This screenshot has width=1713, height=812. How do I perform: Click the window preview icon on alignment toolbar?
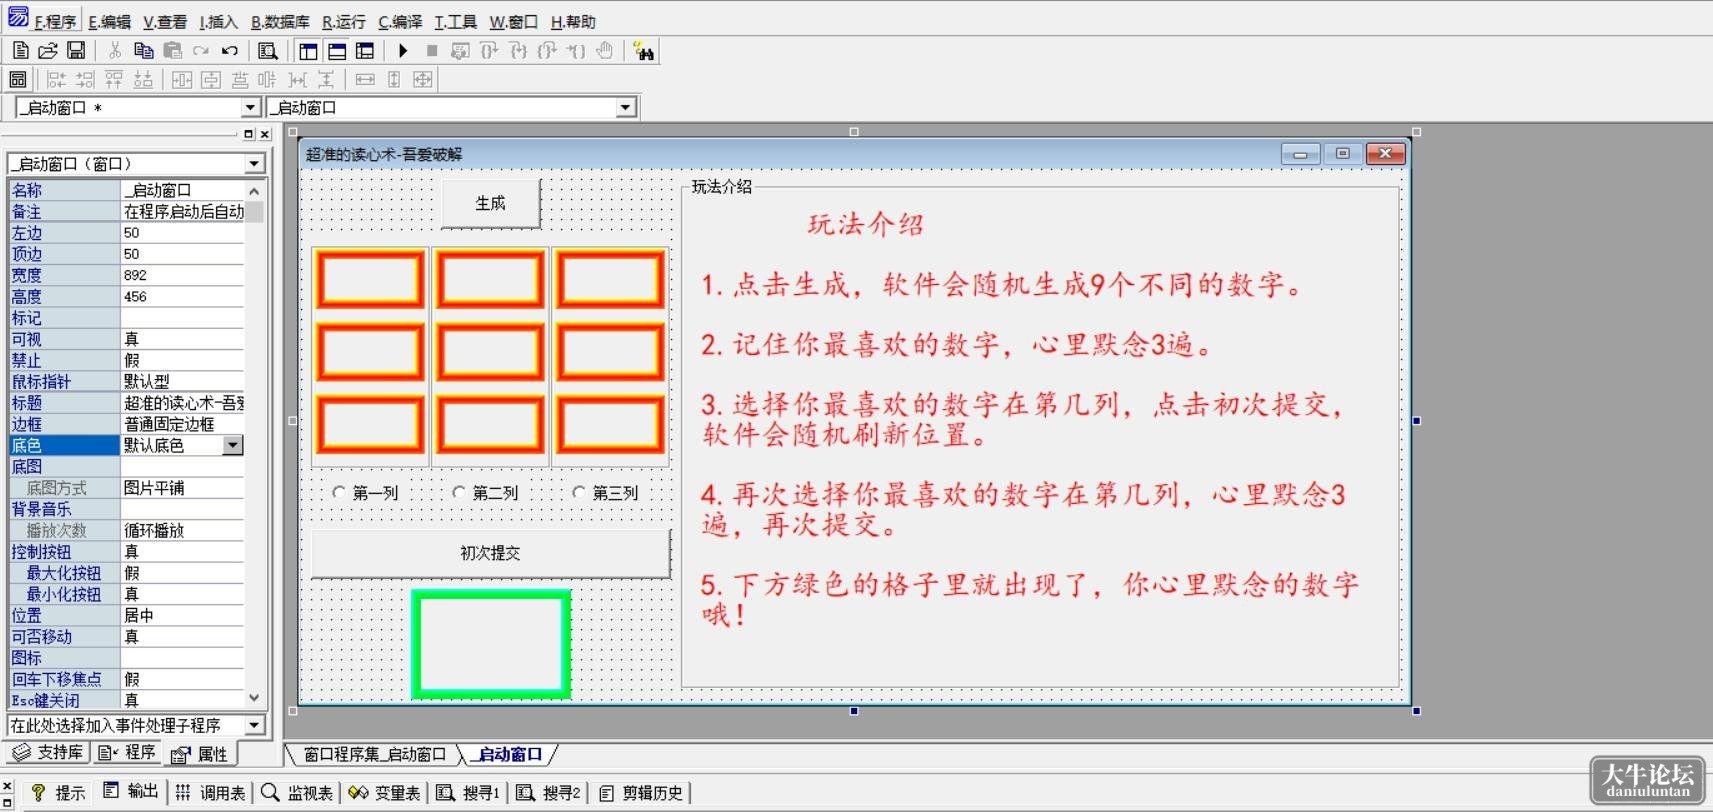tap(18, 79)
